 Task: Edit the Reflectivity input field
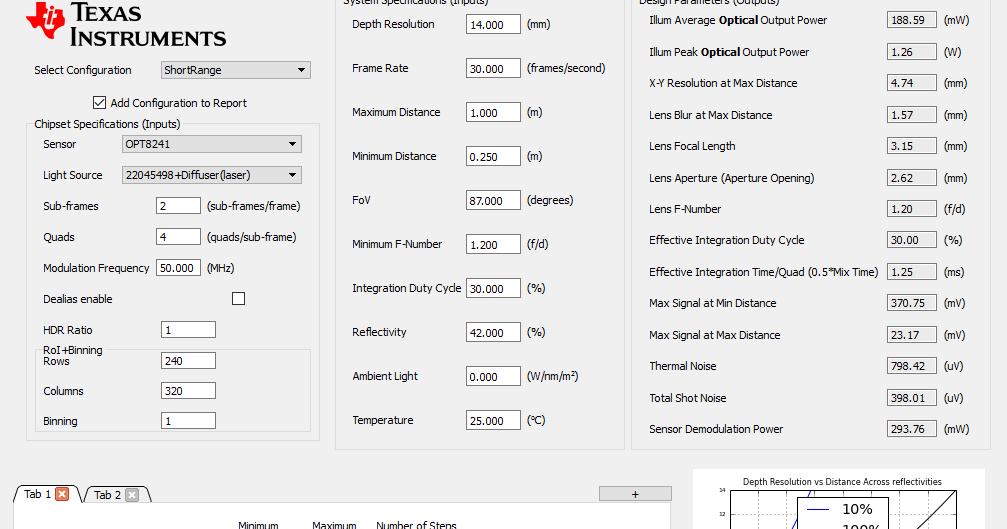493,333
